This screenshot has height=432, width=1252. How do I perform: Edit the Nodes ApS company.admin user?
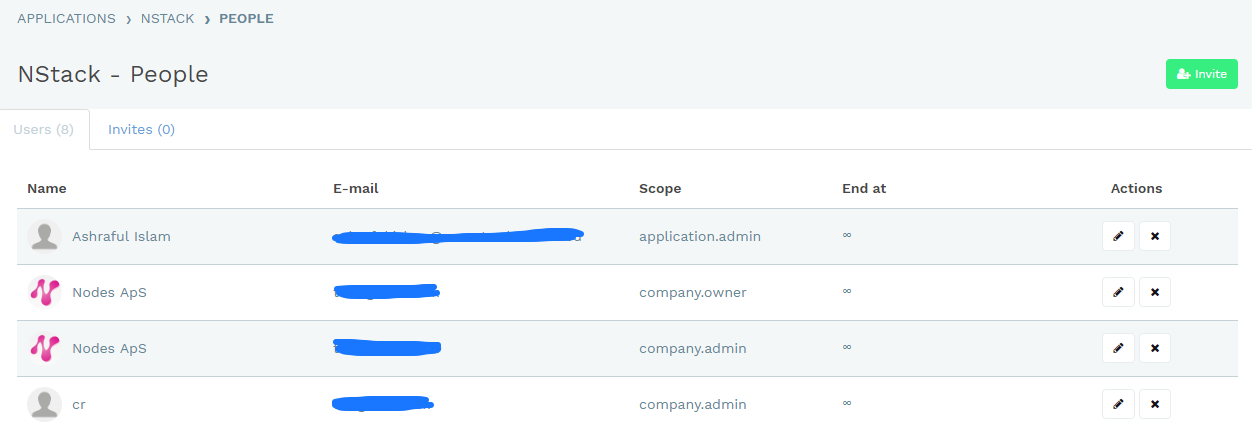pyautogui.click(x=1118, y=348)
